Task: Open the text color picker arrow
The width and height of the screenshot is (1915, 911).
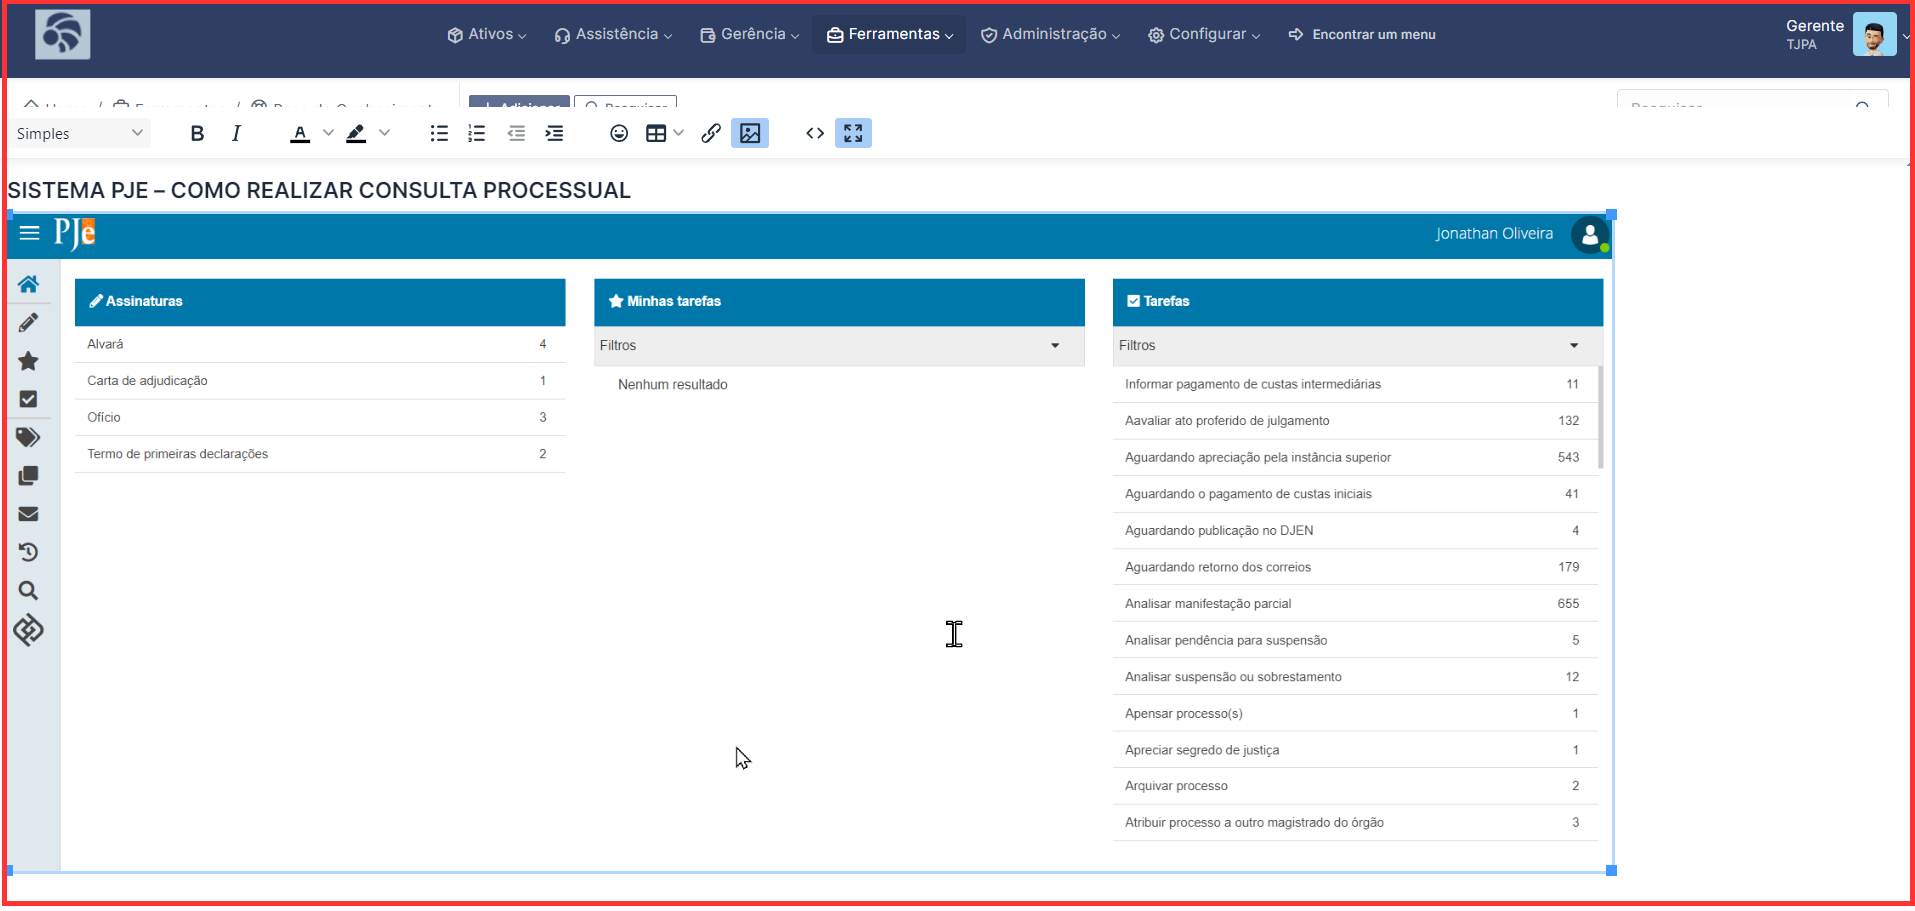Action: point(328,133)
